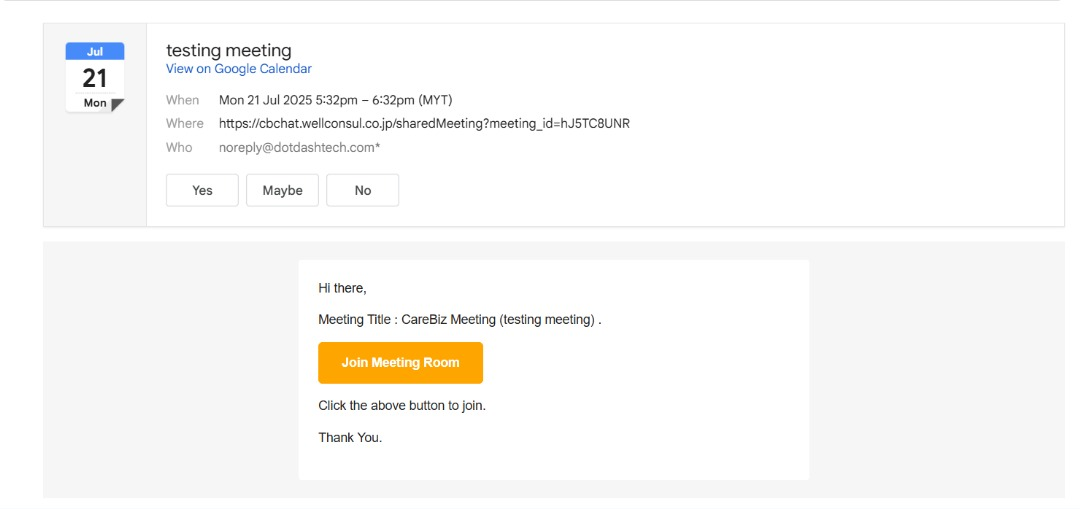Open View on Google Calendar link
Image resolution: width=1080 pixels, height=509 pixels.
pos(239,69)
